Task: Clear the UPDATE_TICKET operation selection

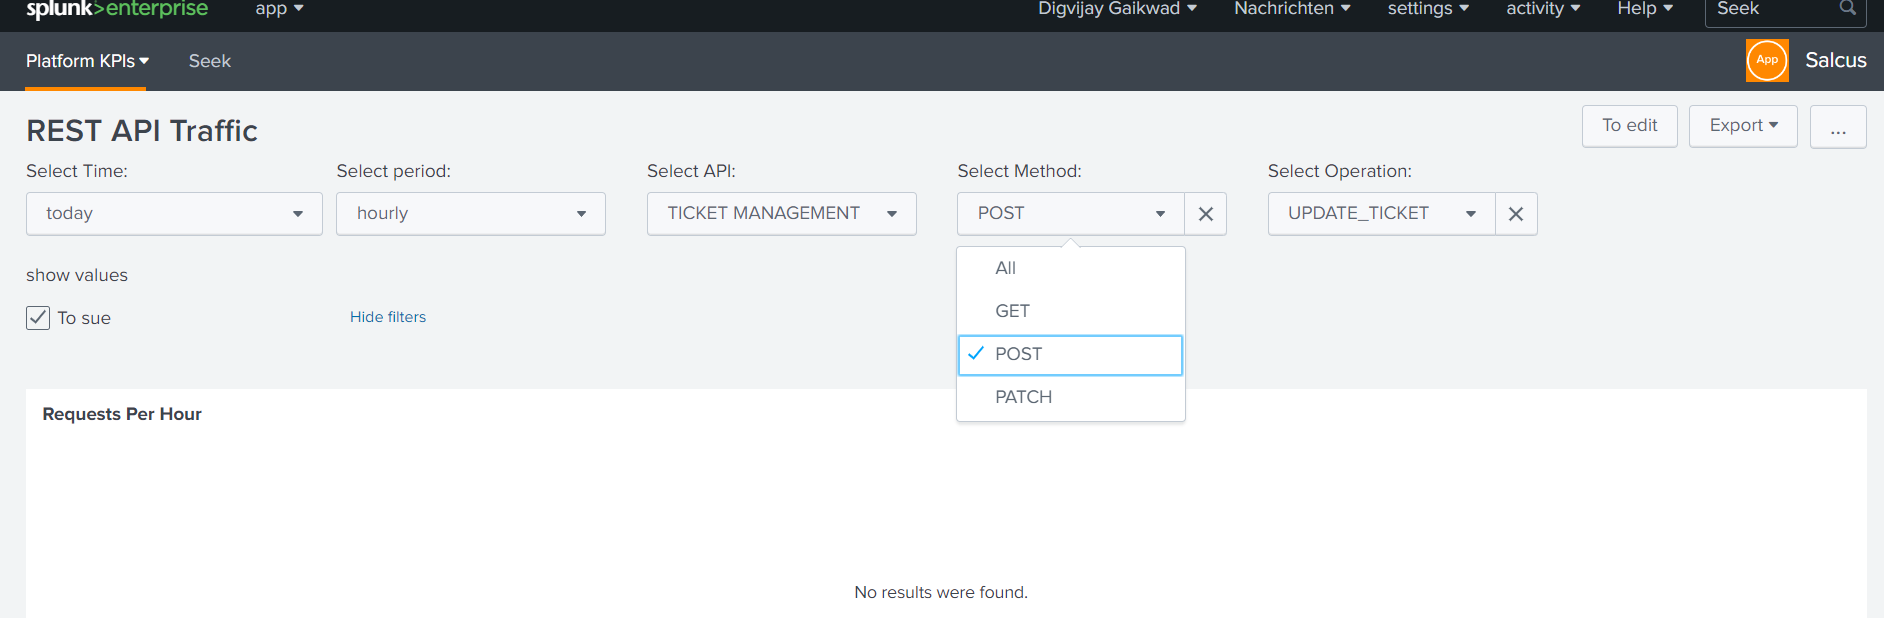Action: point(1515,214)
